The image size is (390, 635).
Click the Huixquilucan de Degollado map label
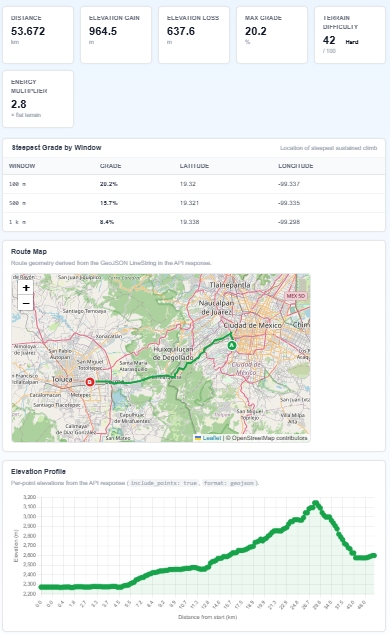pos(173,353)
